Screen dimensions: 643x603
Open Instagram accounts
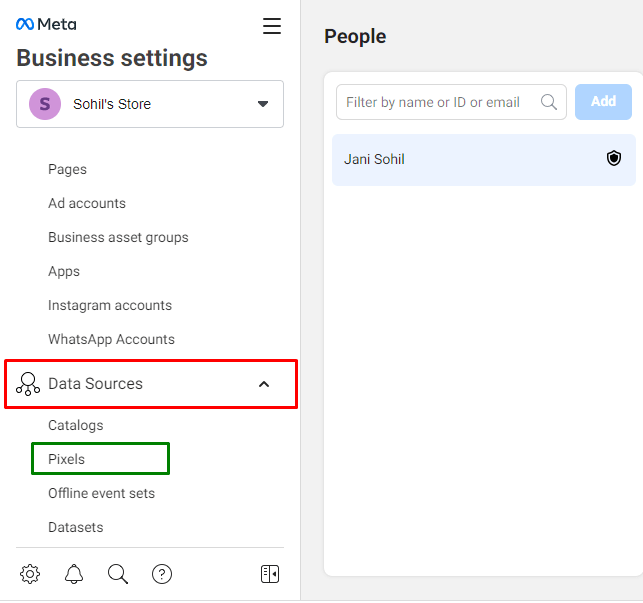click(110, 306)
